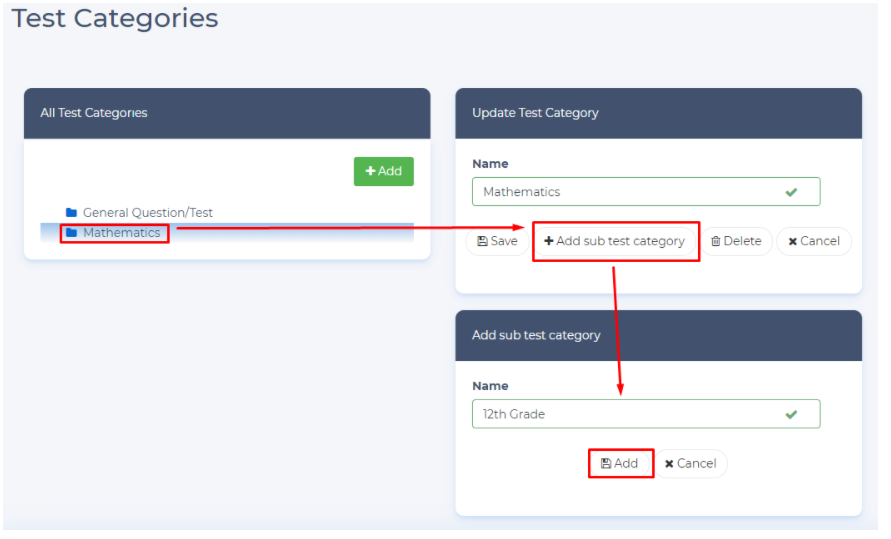Screen dimensions: 891x539
Task: Click the floppy disk icon on Save
Action: pyautogui.click(x=482, y=241)
